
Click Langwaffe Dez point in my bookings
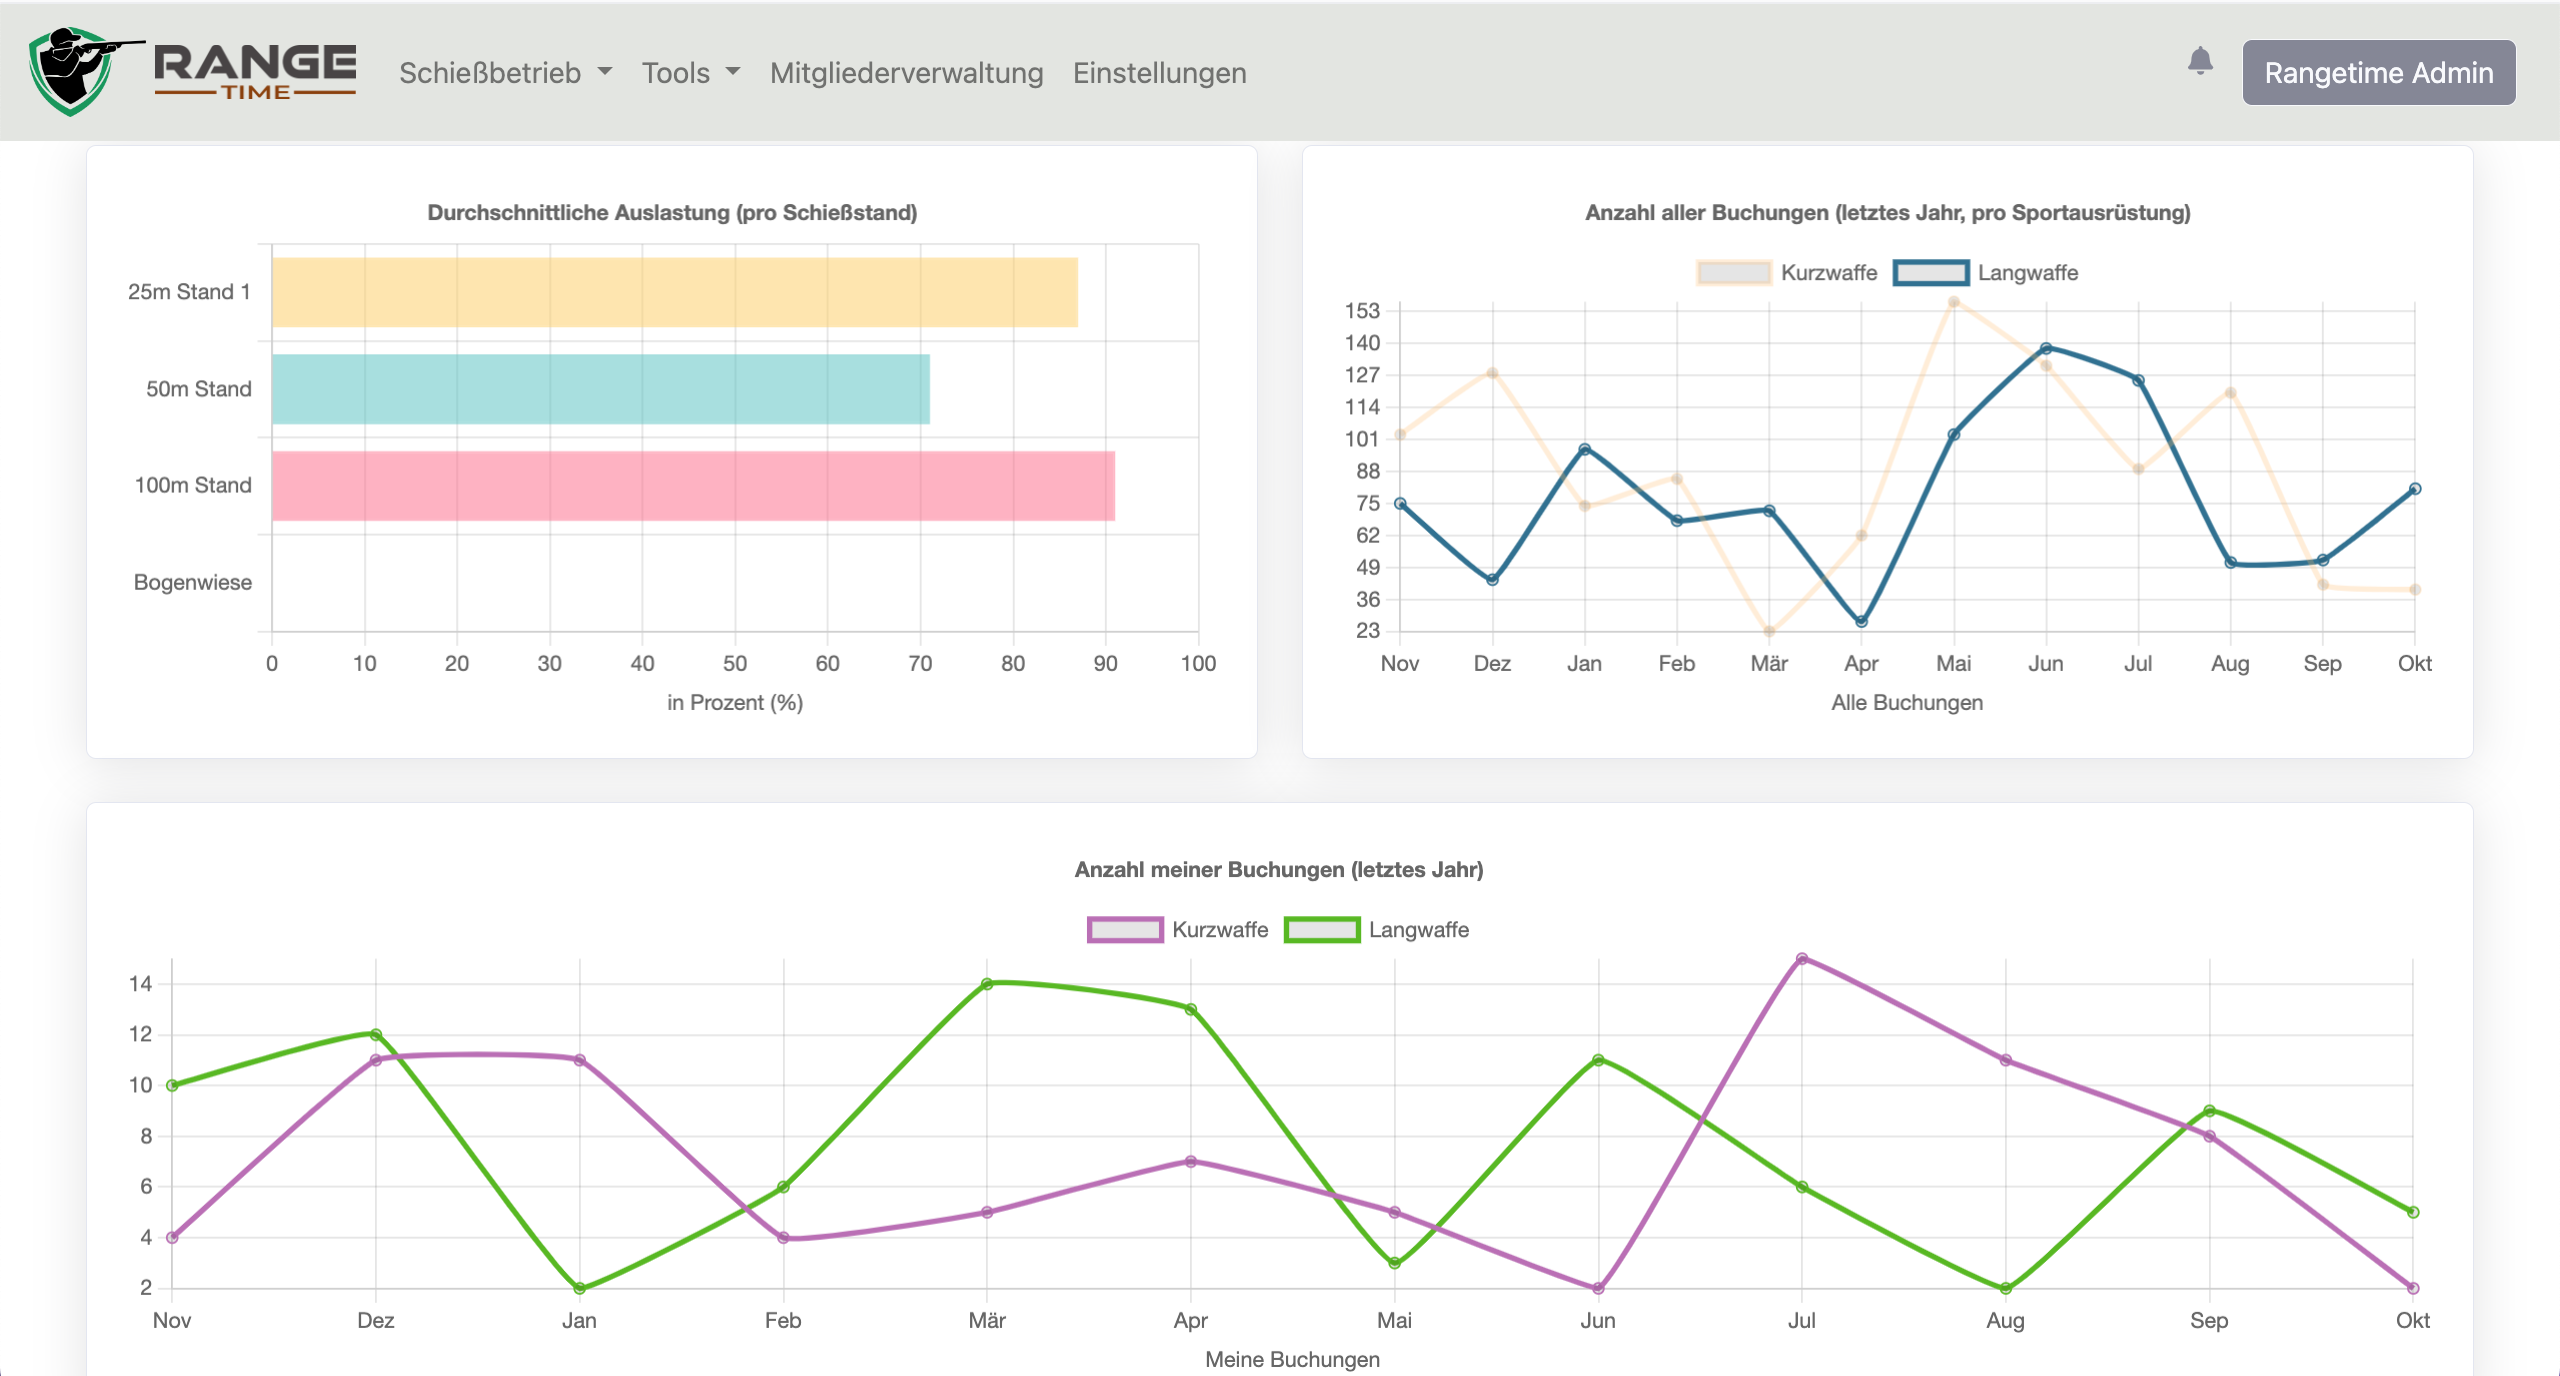coord(376,1035)
